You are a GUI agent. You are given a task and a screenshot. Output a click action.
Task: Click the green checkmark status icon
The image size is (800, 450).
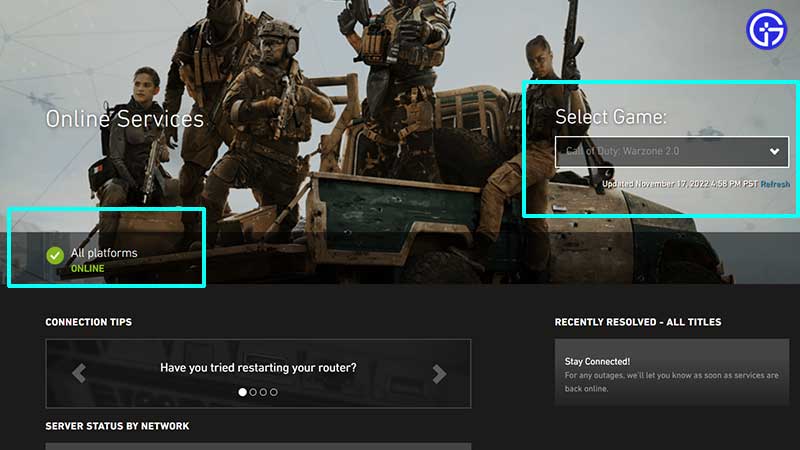tap(55, 255)
